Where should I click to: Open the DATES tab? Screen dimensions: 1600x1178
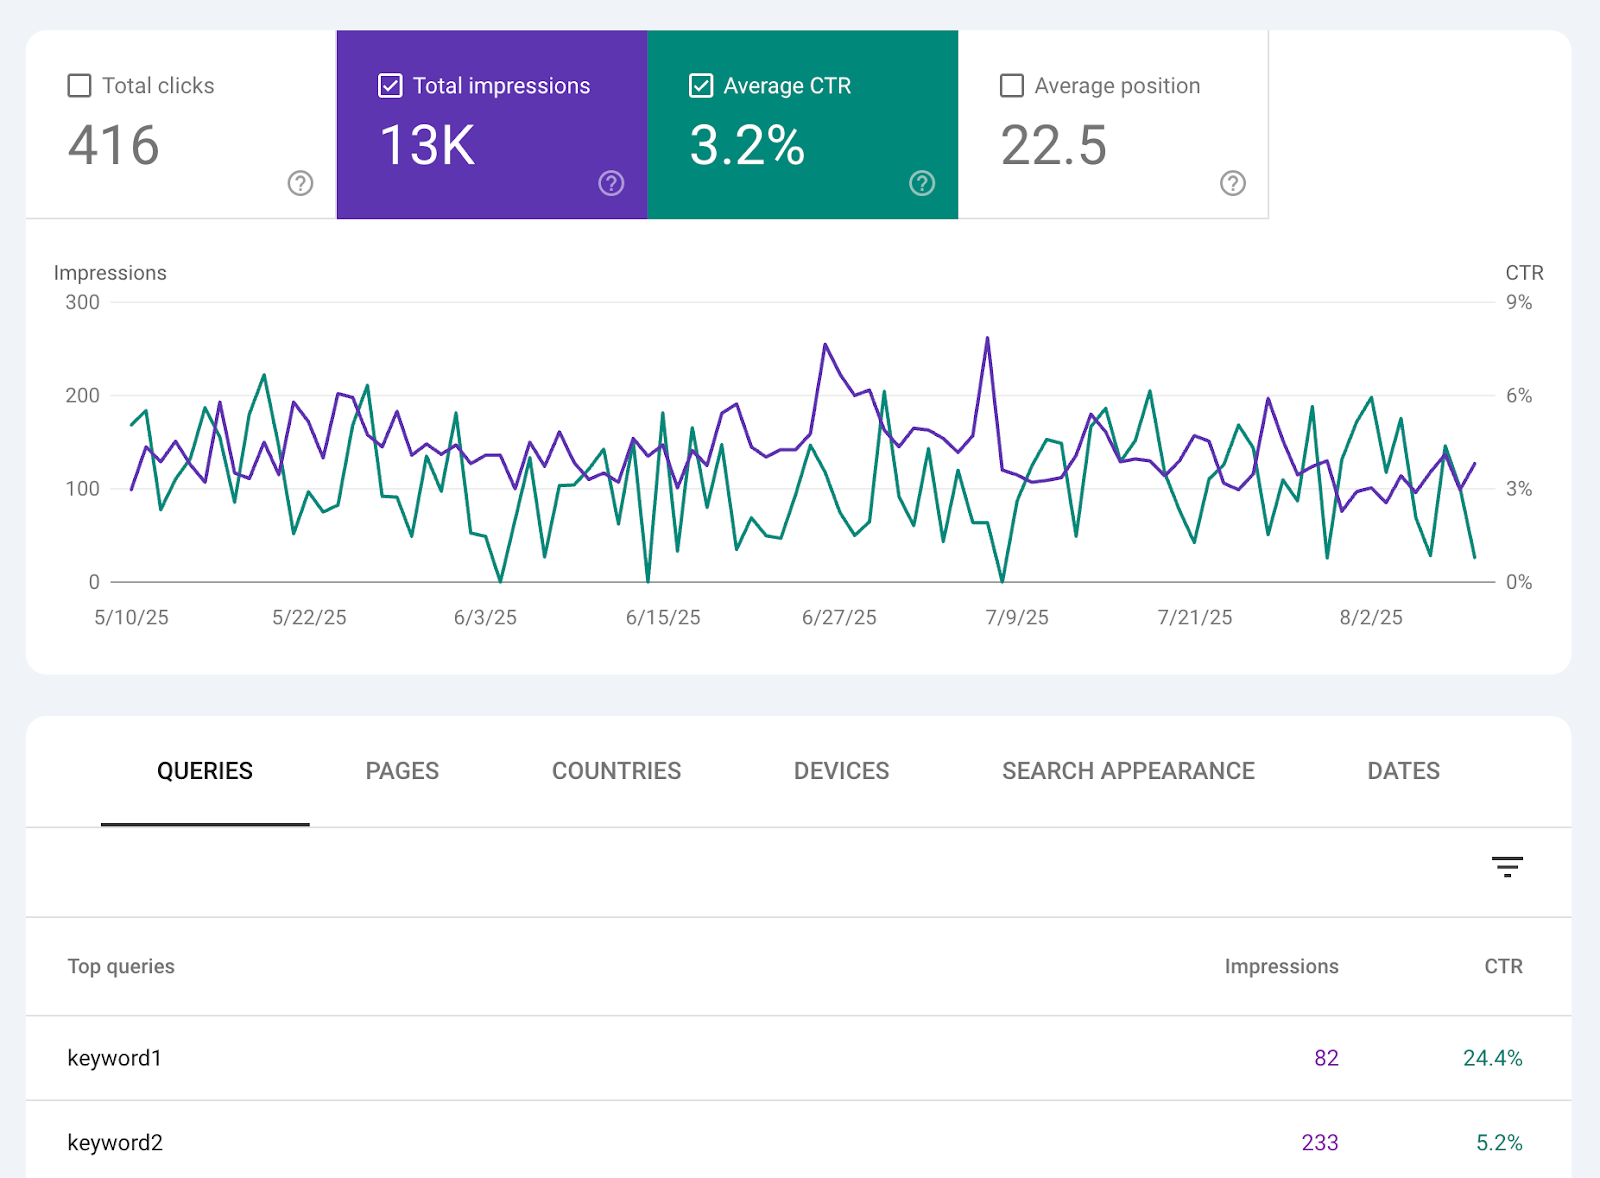pyautogui.click(x=1403, y=771)
